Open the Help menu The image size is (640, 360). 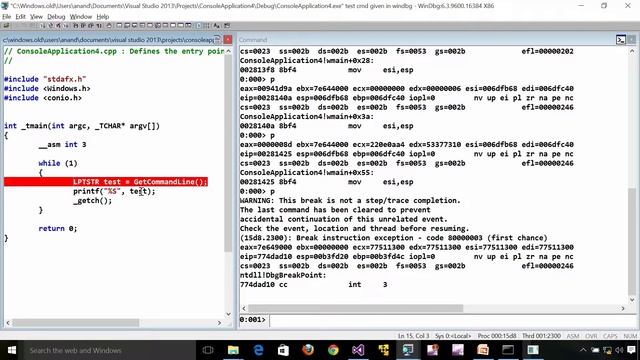pyautogui.click(x=102, y=17)
